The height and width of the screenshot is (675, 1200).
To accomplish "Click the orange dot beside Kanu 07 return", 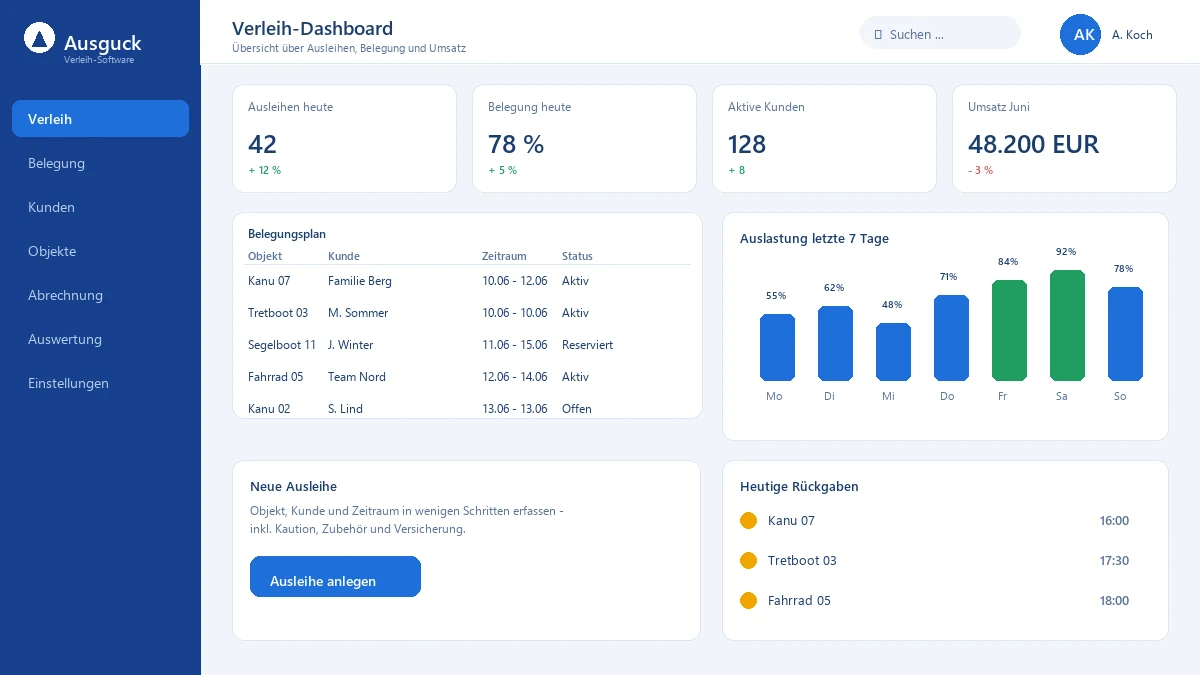I will [748, 520].
